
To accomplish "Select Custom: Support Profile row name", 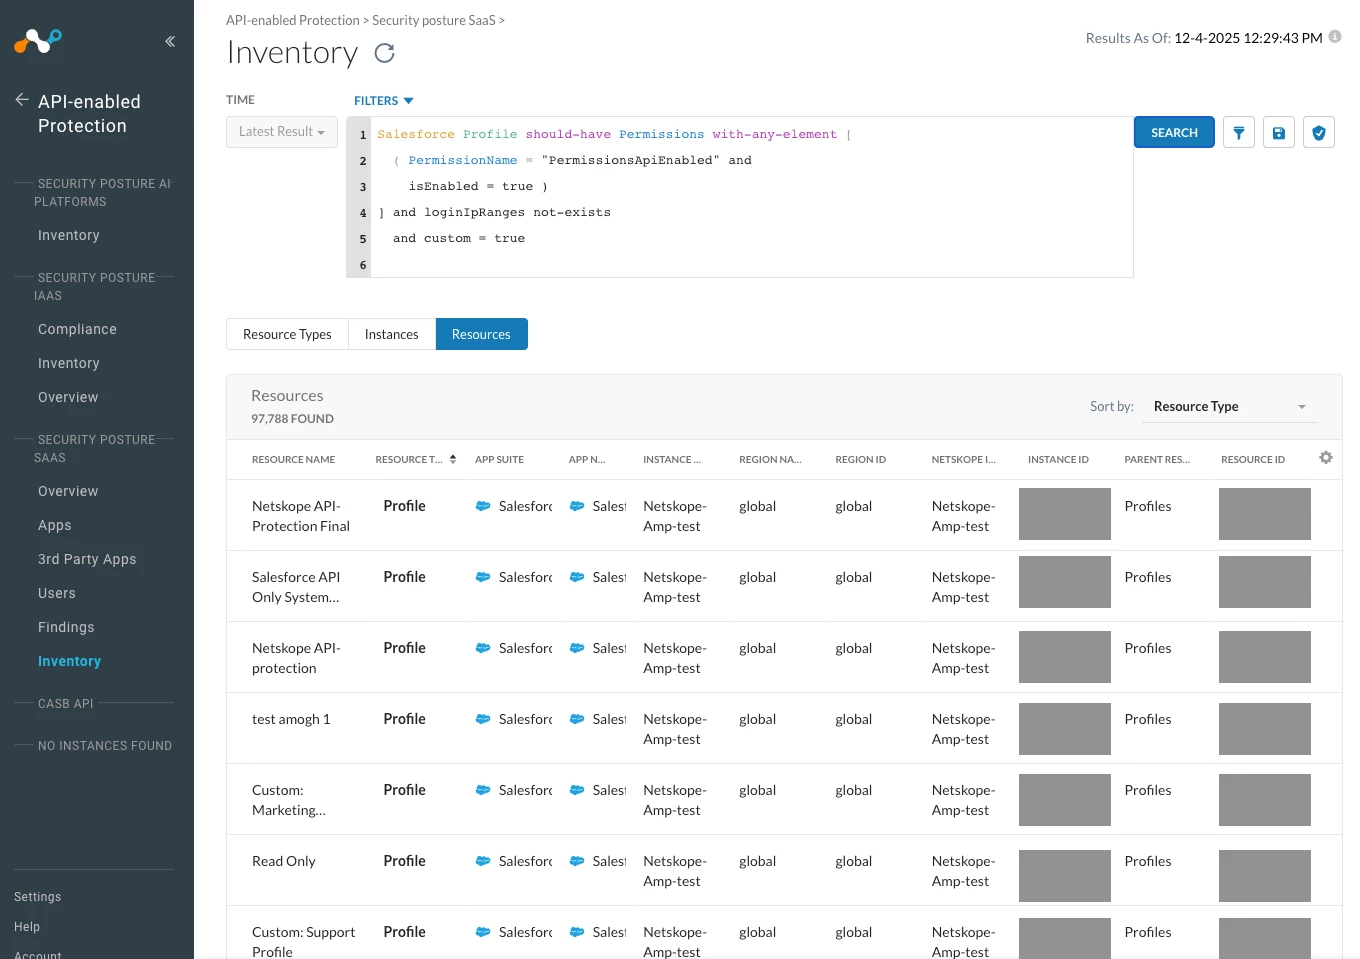I will [304, 942].
